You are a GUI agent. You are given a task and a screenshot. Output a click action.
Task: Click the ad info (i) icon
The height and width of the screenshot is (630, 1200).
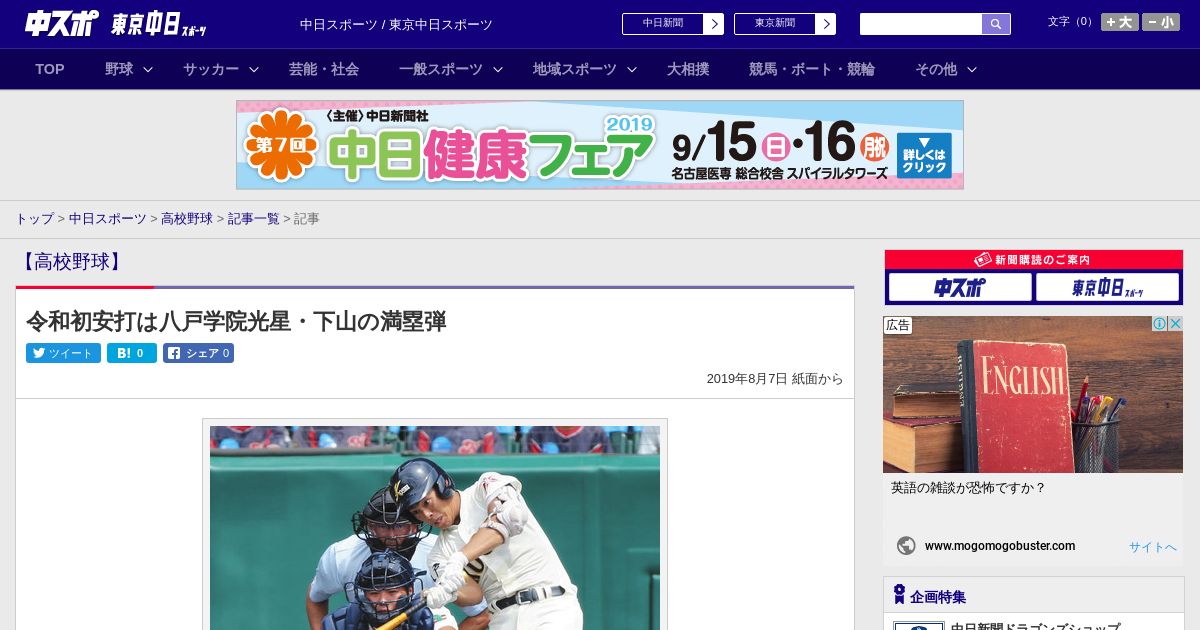coord(1160,323)
